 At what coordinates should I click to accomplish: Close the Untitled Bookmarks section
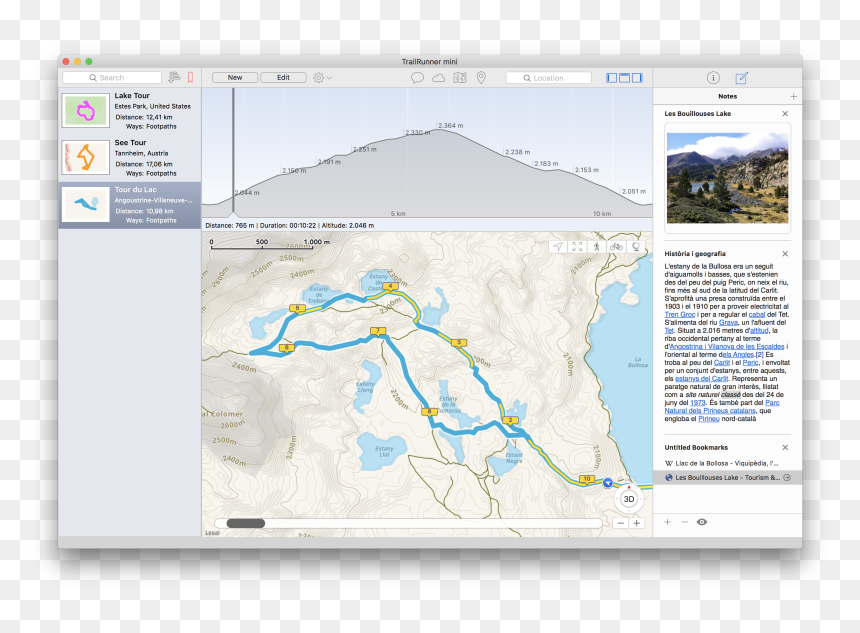pos(785,448)
